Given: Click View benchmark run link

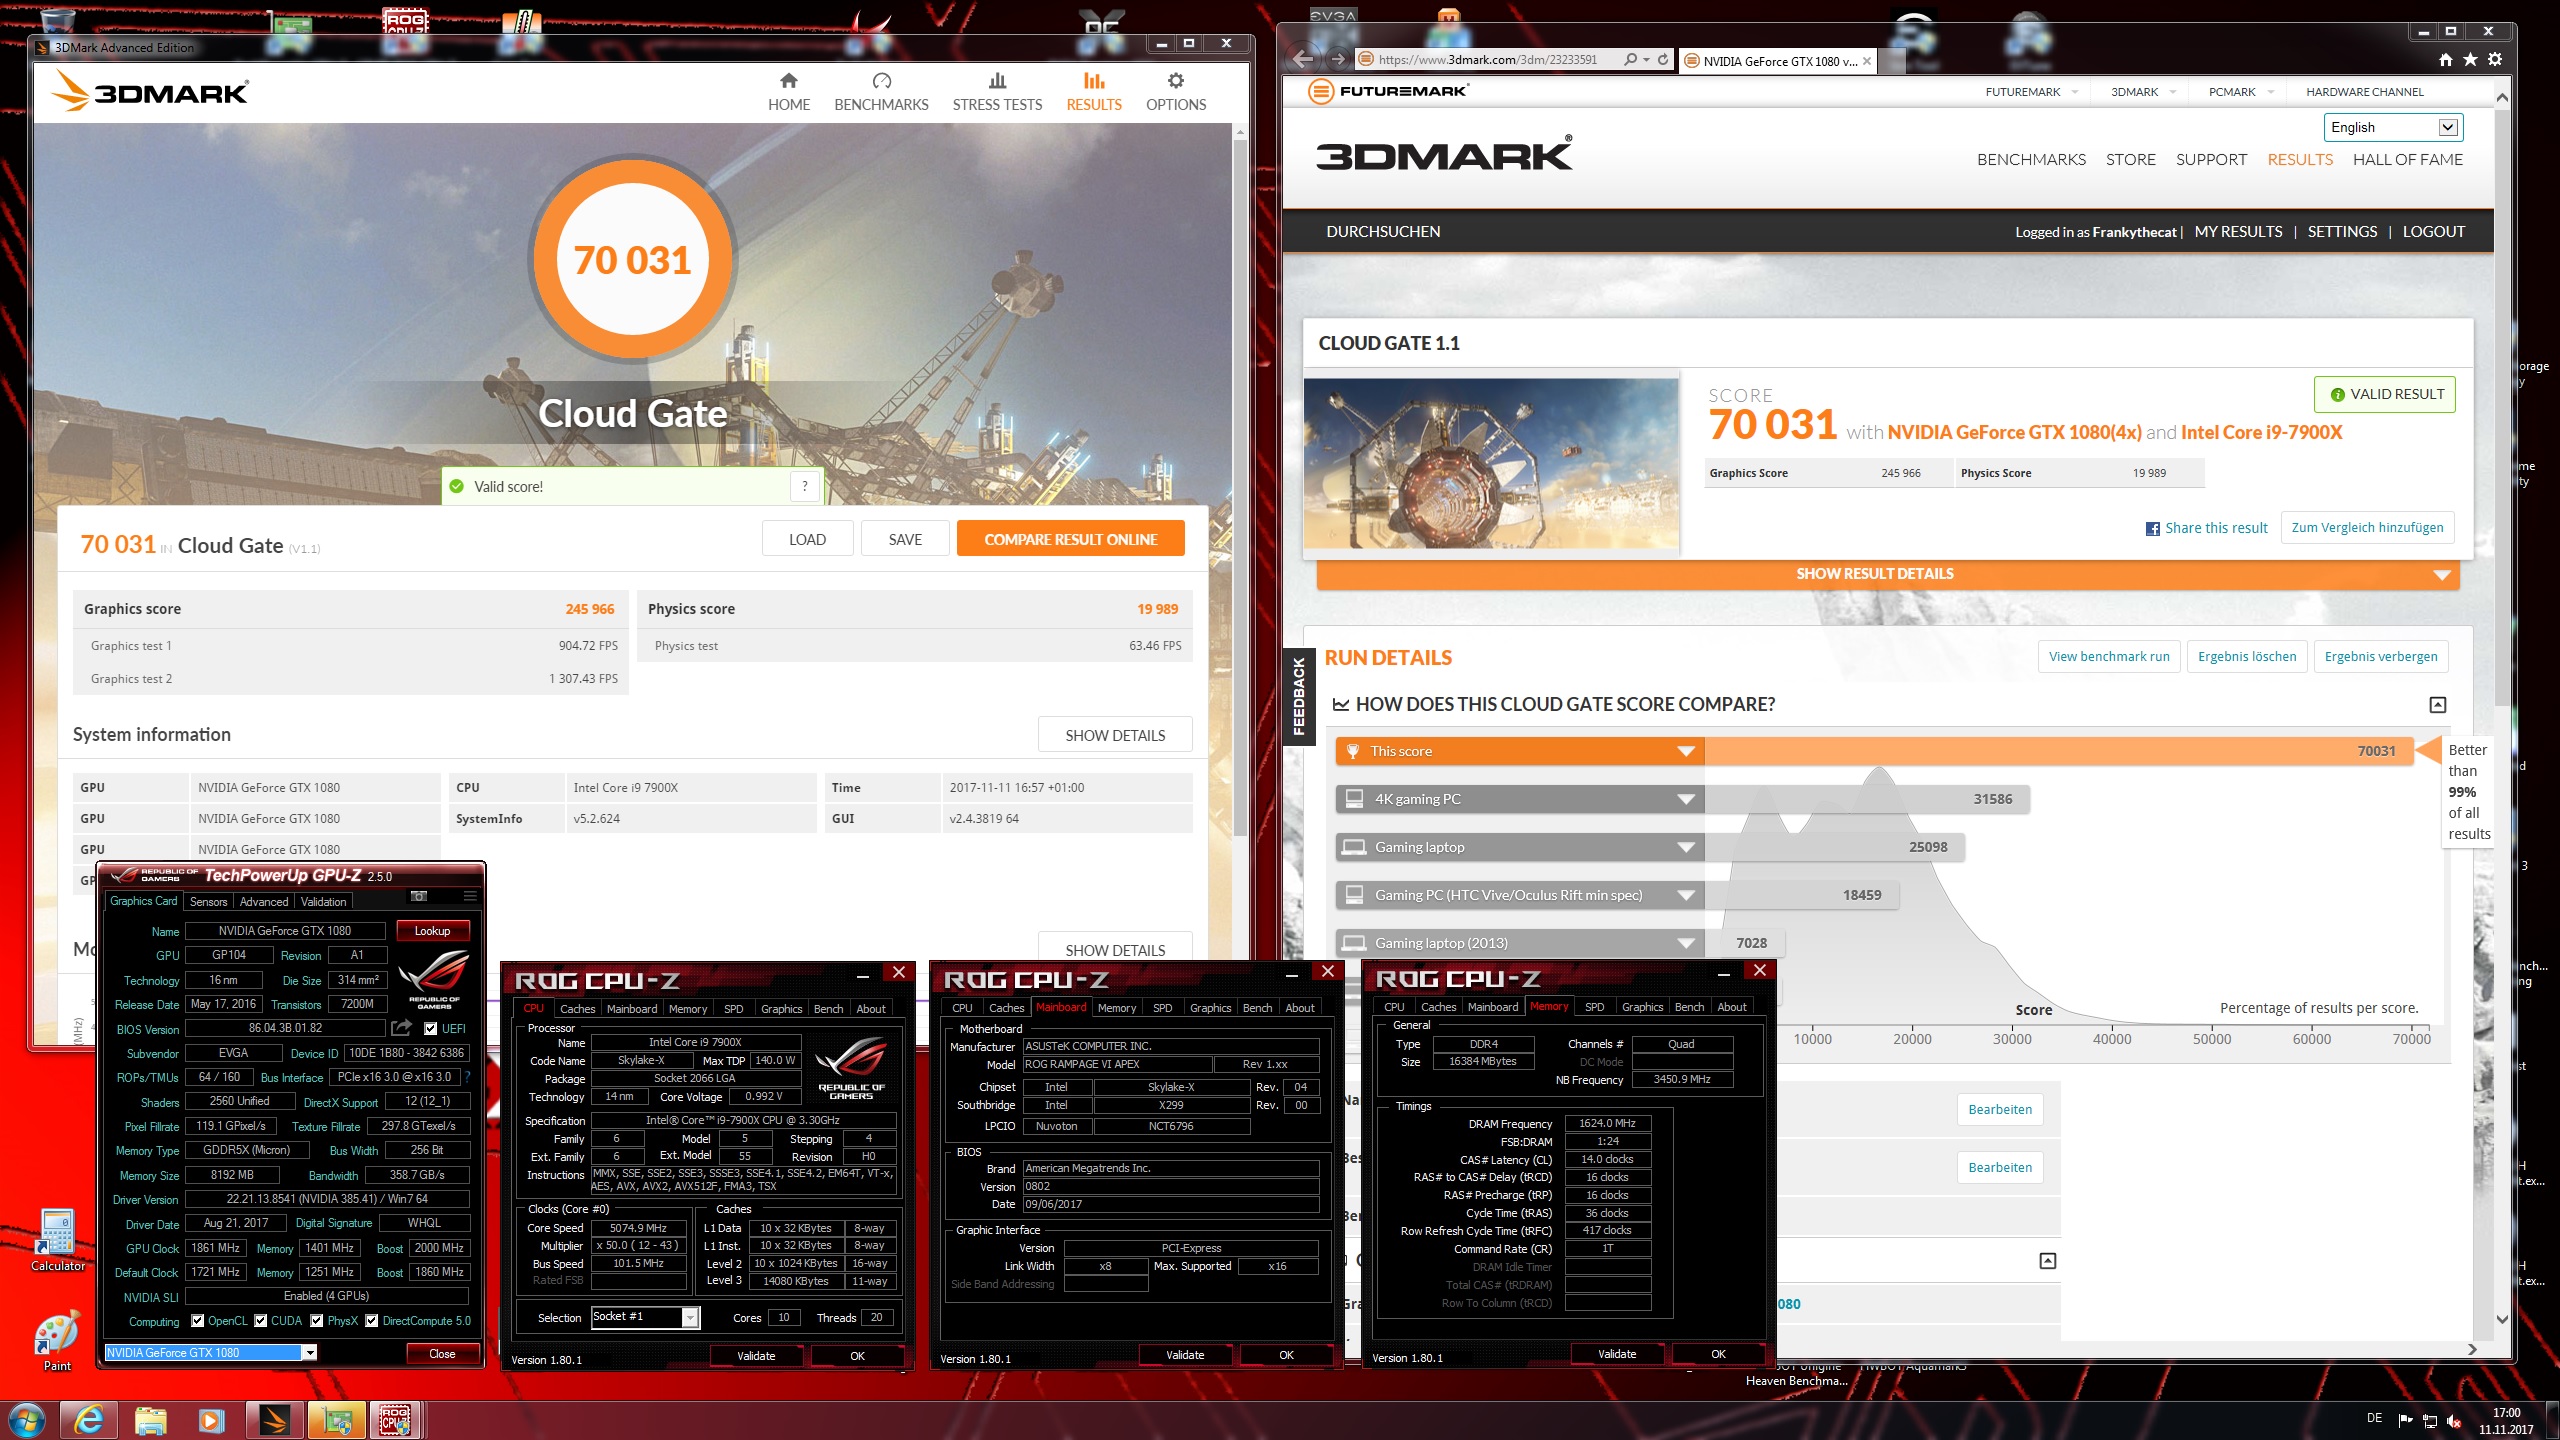Looking at the screenshot, I should [2109, 656].
